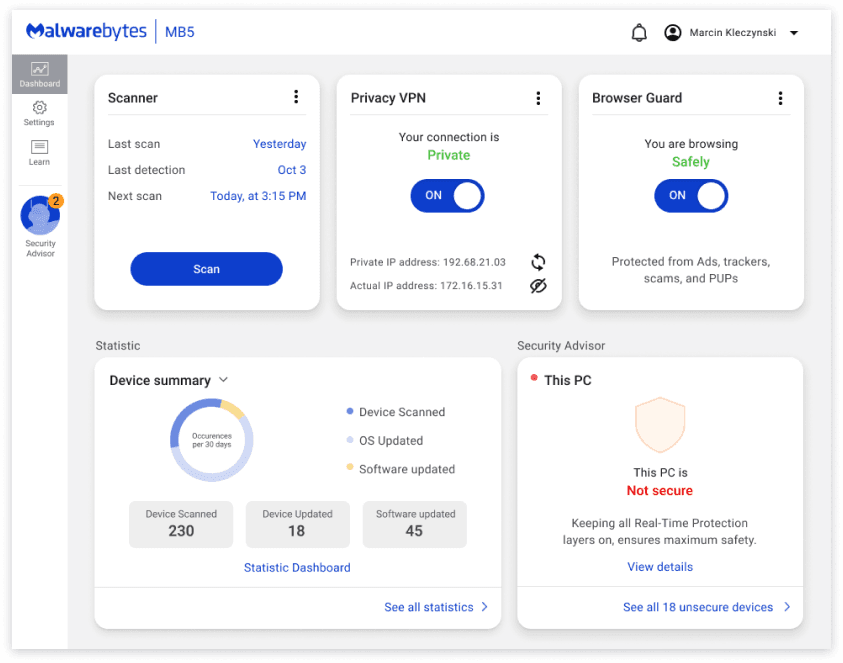
Task: Click the Browser Guard card title
Action: pos(637,98)
